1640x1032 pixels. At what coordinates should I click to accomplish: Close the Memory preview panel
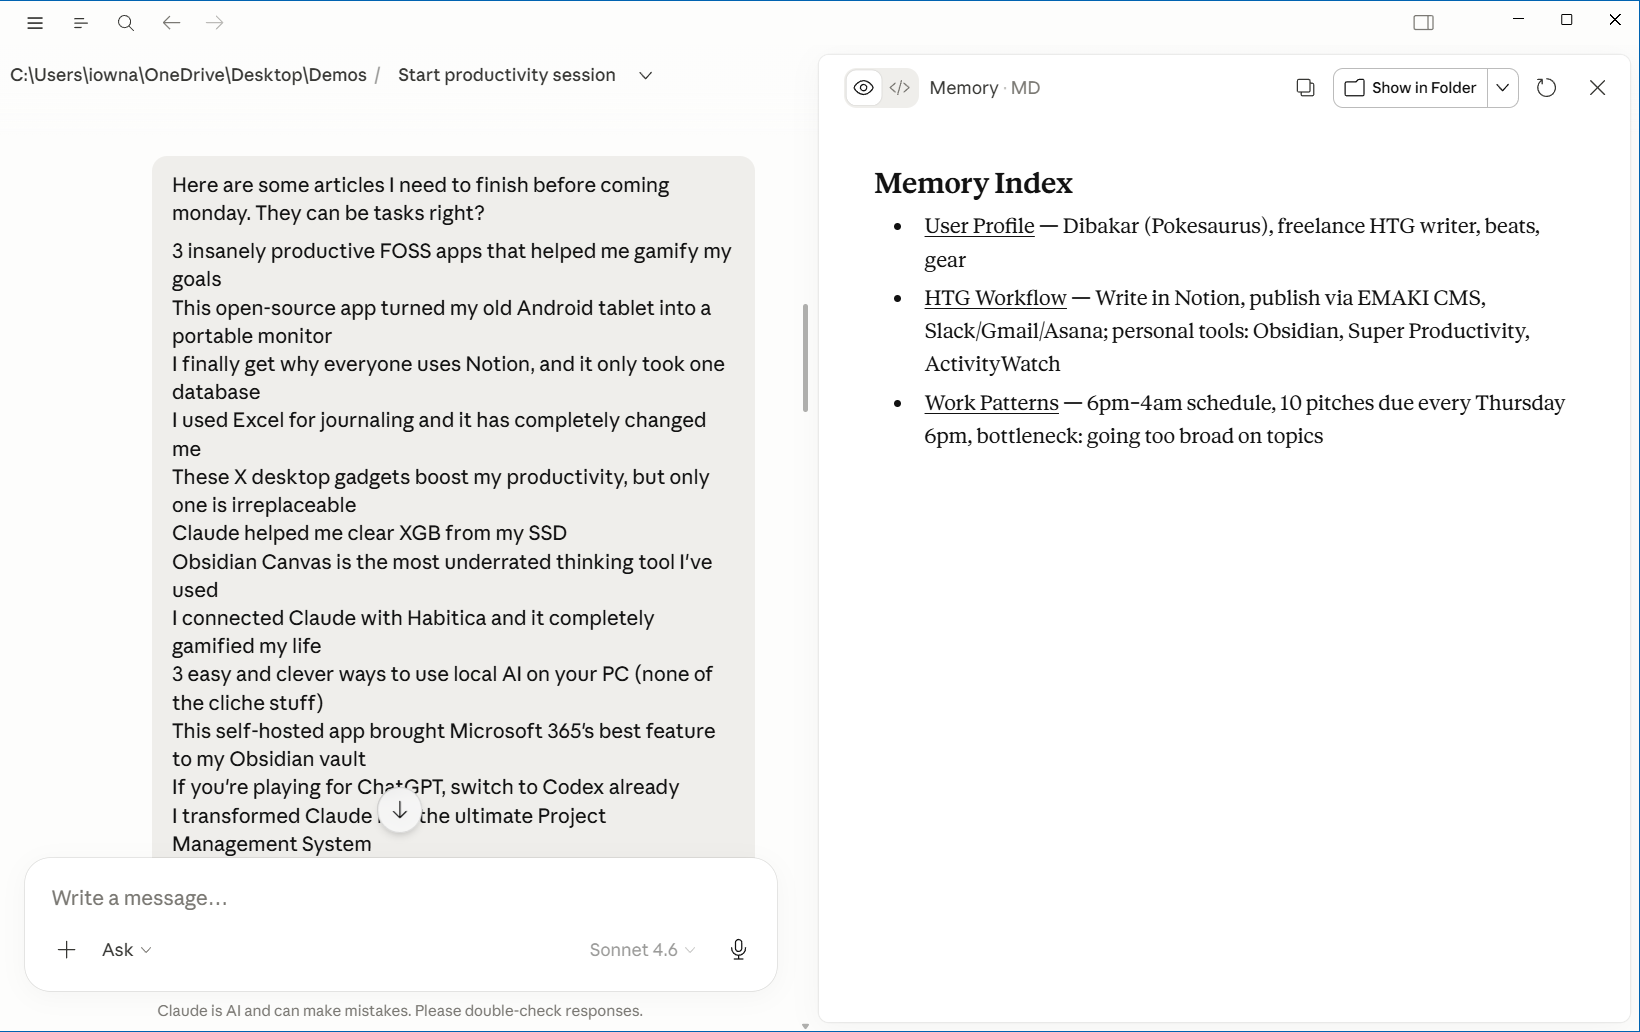[1597, 88]
